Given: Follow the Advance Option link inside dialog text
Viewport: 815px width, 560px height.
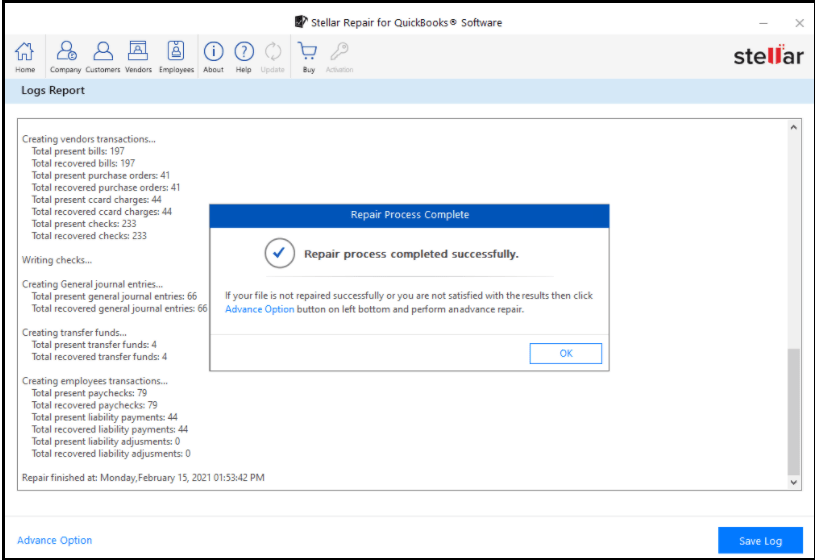Looking at the screenshot, I should pos(259,310).
